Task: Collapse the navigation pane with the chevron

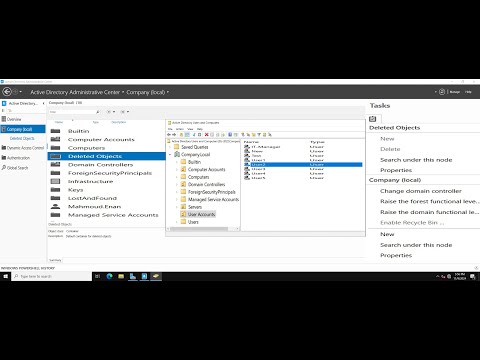Action: coord(43,103)
